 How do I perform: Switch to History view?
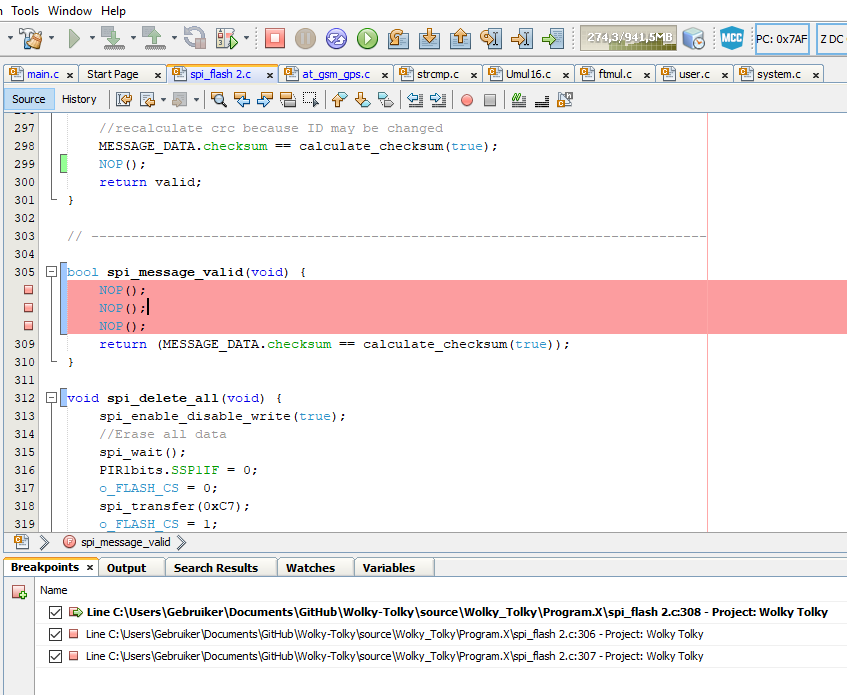tap(79, 99)
